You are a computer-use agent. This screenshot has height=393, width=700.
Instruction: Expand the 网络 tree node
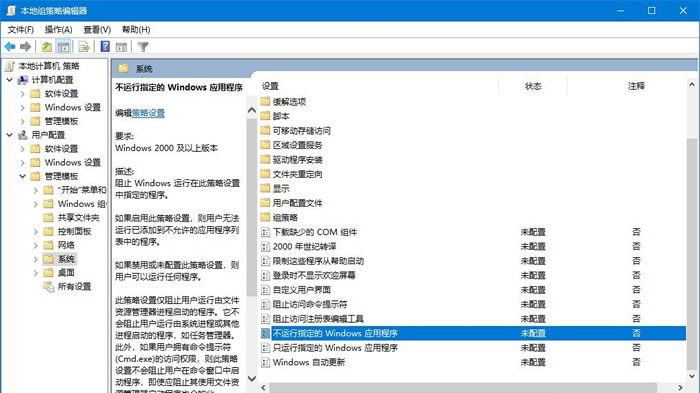(36, 245)
